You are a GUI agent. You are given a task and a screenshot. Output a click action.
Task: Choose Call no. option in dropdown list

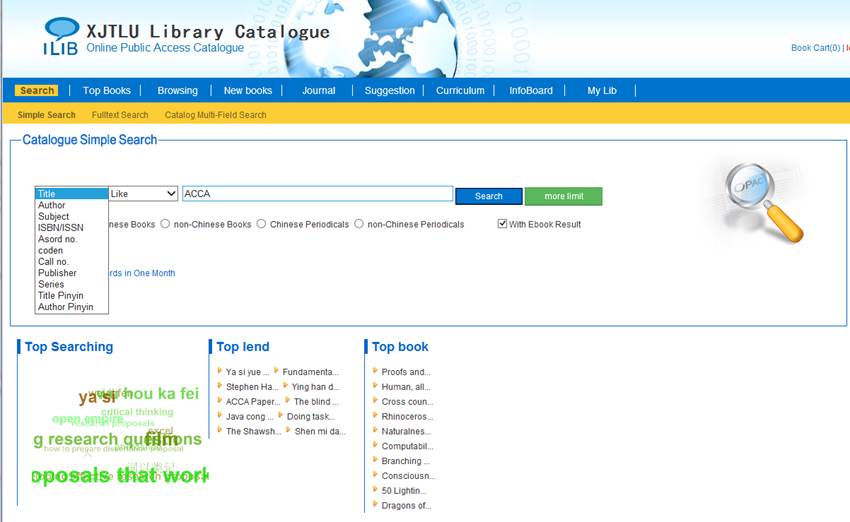[x=72, y=261]
